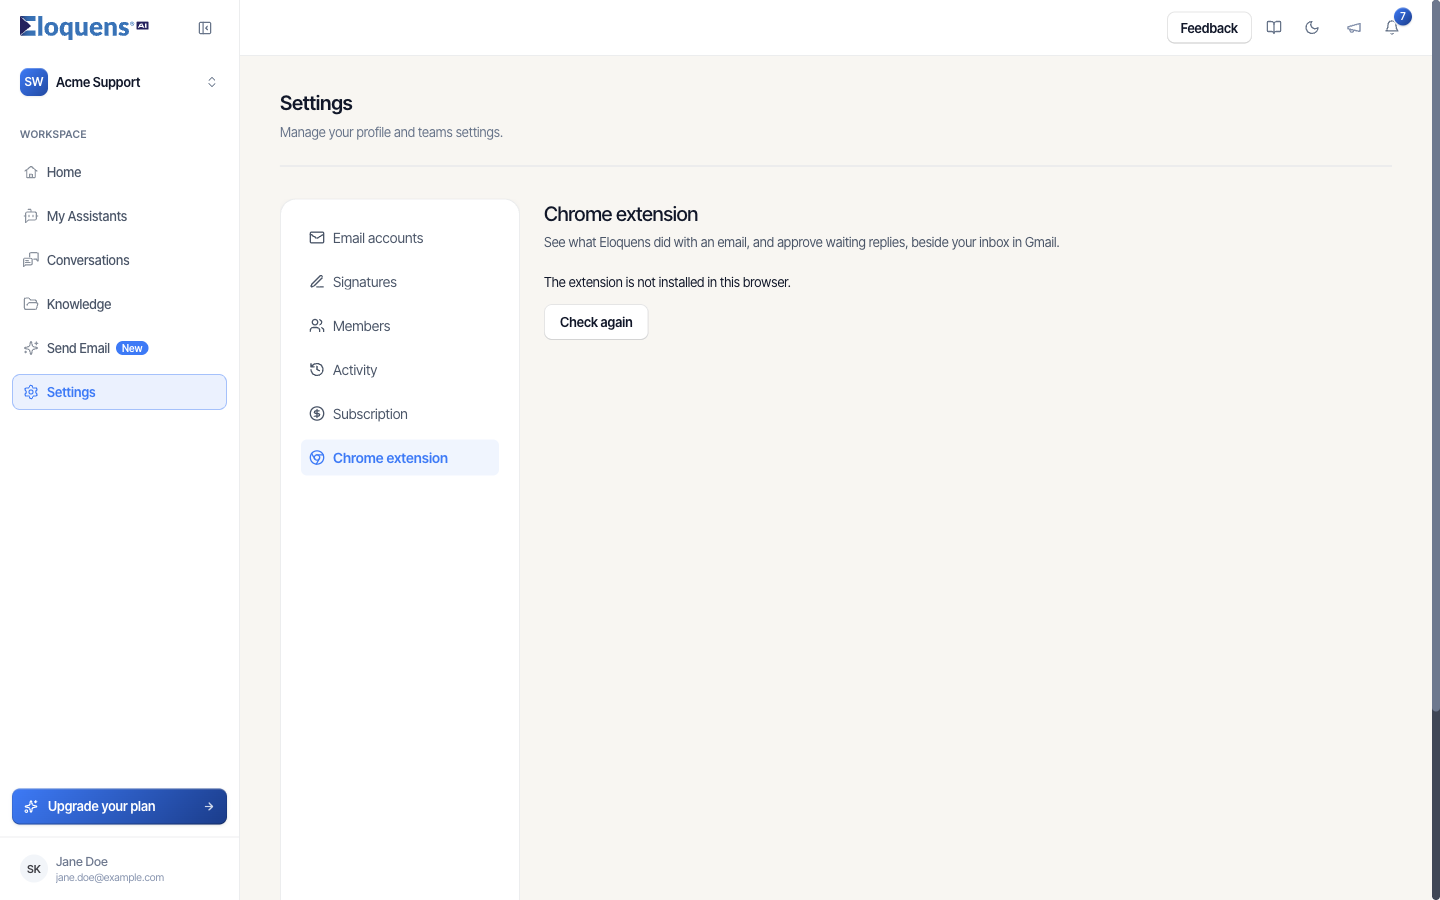Open Send Email

tap(119, 348)
